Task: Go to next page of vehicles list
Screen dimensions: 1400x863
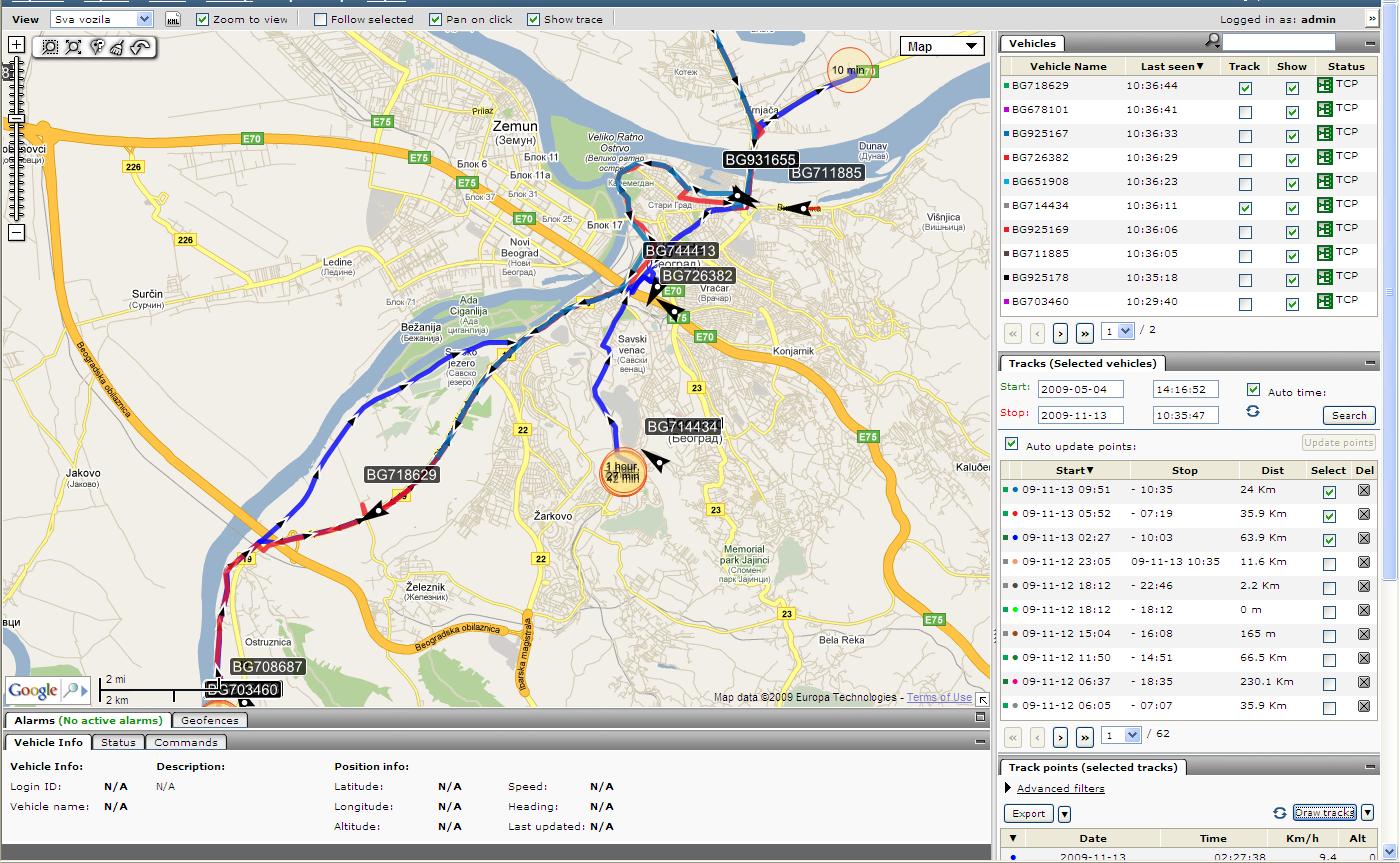Action: coord(1061,333)
